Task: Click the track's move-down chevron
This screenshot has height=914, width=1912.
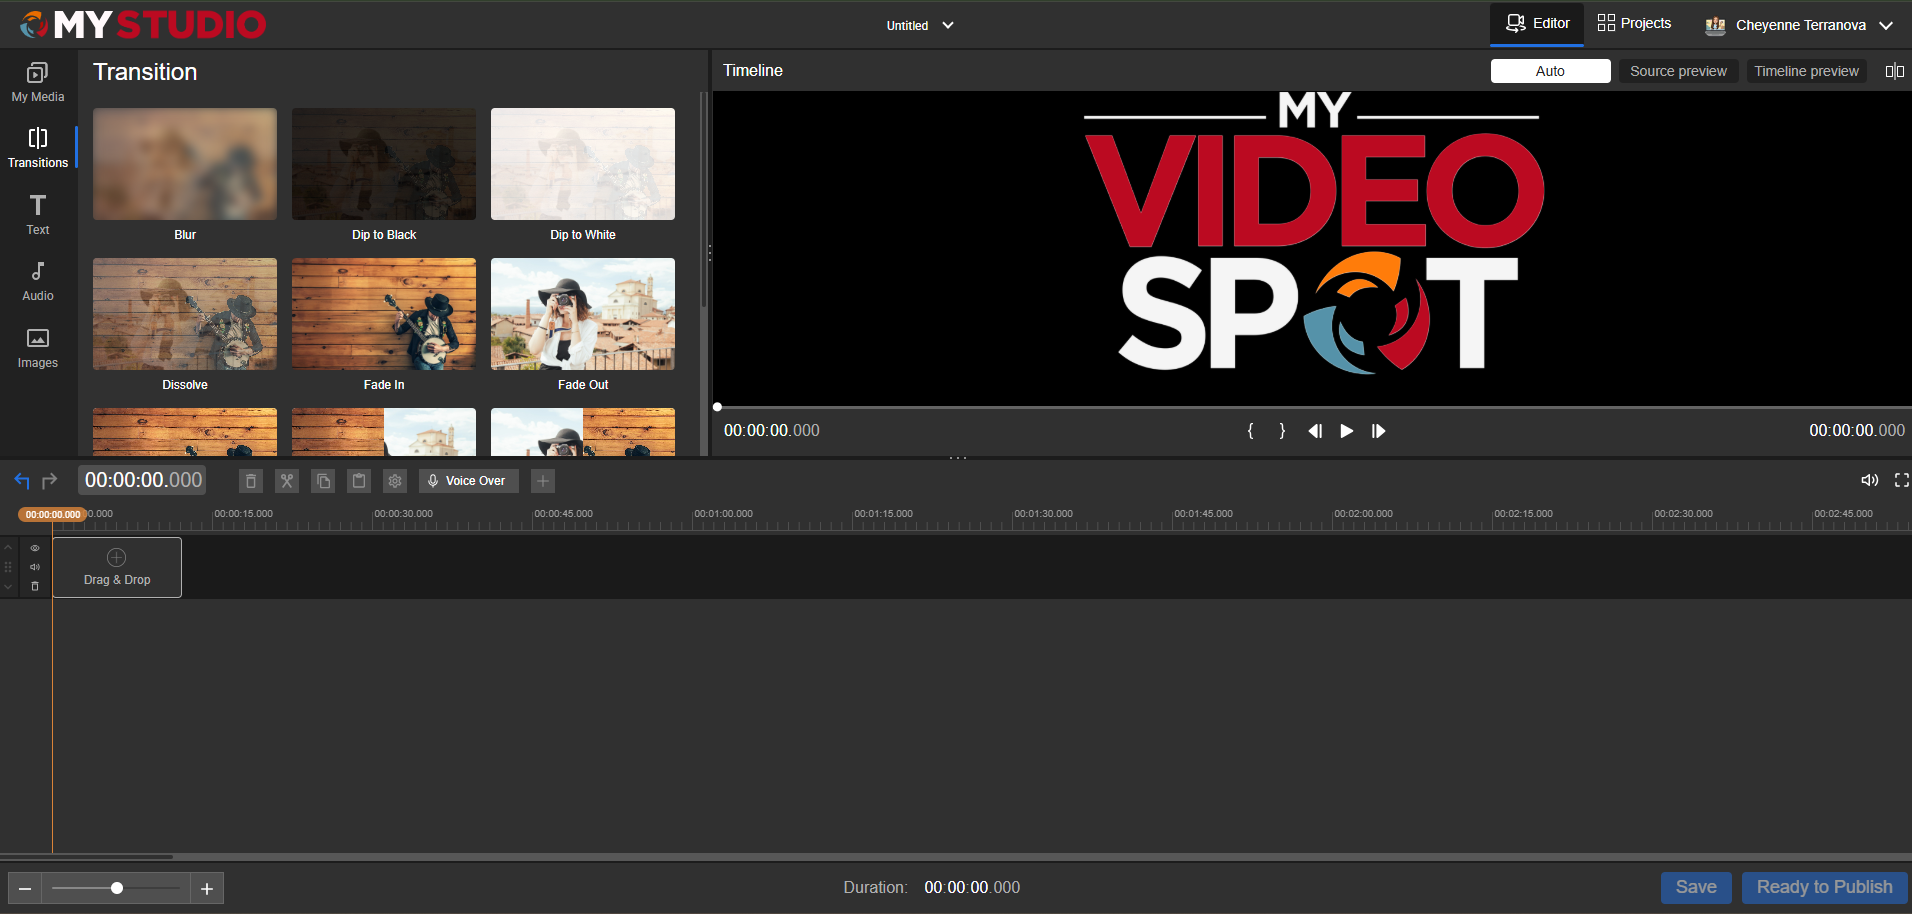Action: pyautogui.click(x=8, y=587)
